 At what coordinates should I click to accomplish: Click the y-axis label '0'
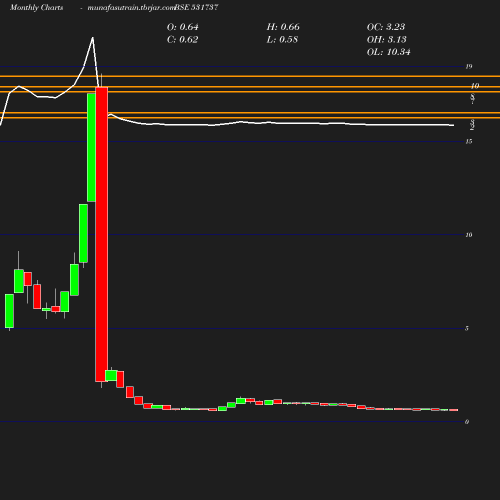coord(467,422)
